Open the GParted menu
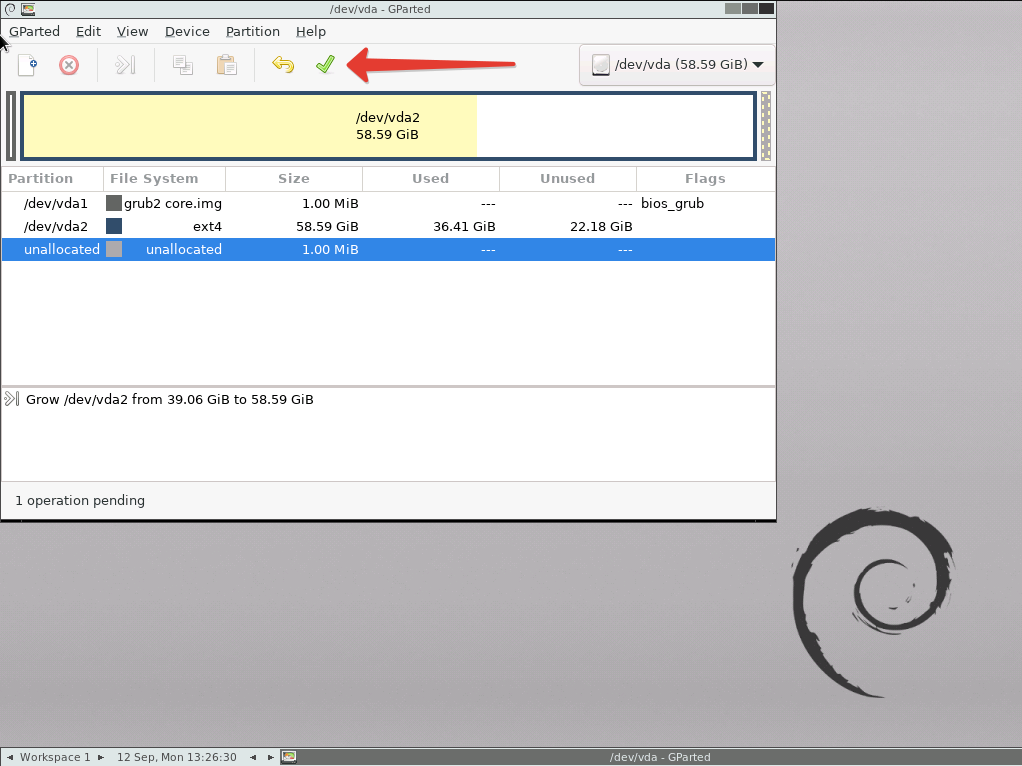 coord(34,31)
